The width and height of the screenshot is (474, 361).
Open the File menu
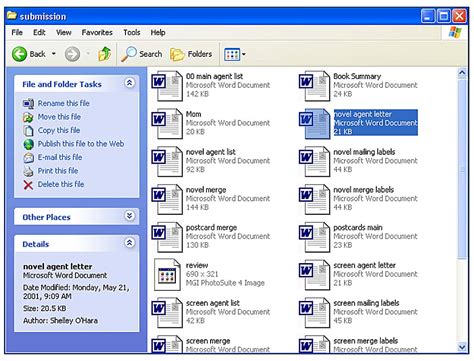(17, 32)
